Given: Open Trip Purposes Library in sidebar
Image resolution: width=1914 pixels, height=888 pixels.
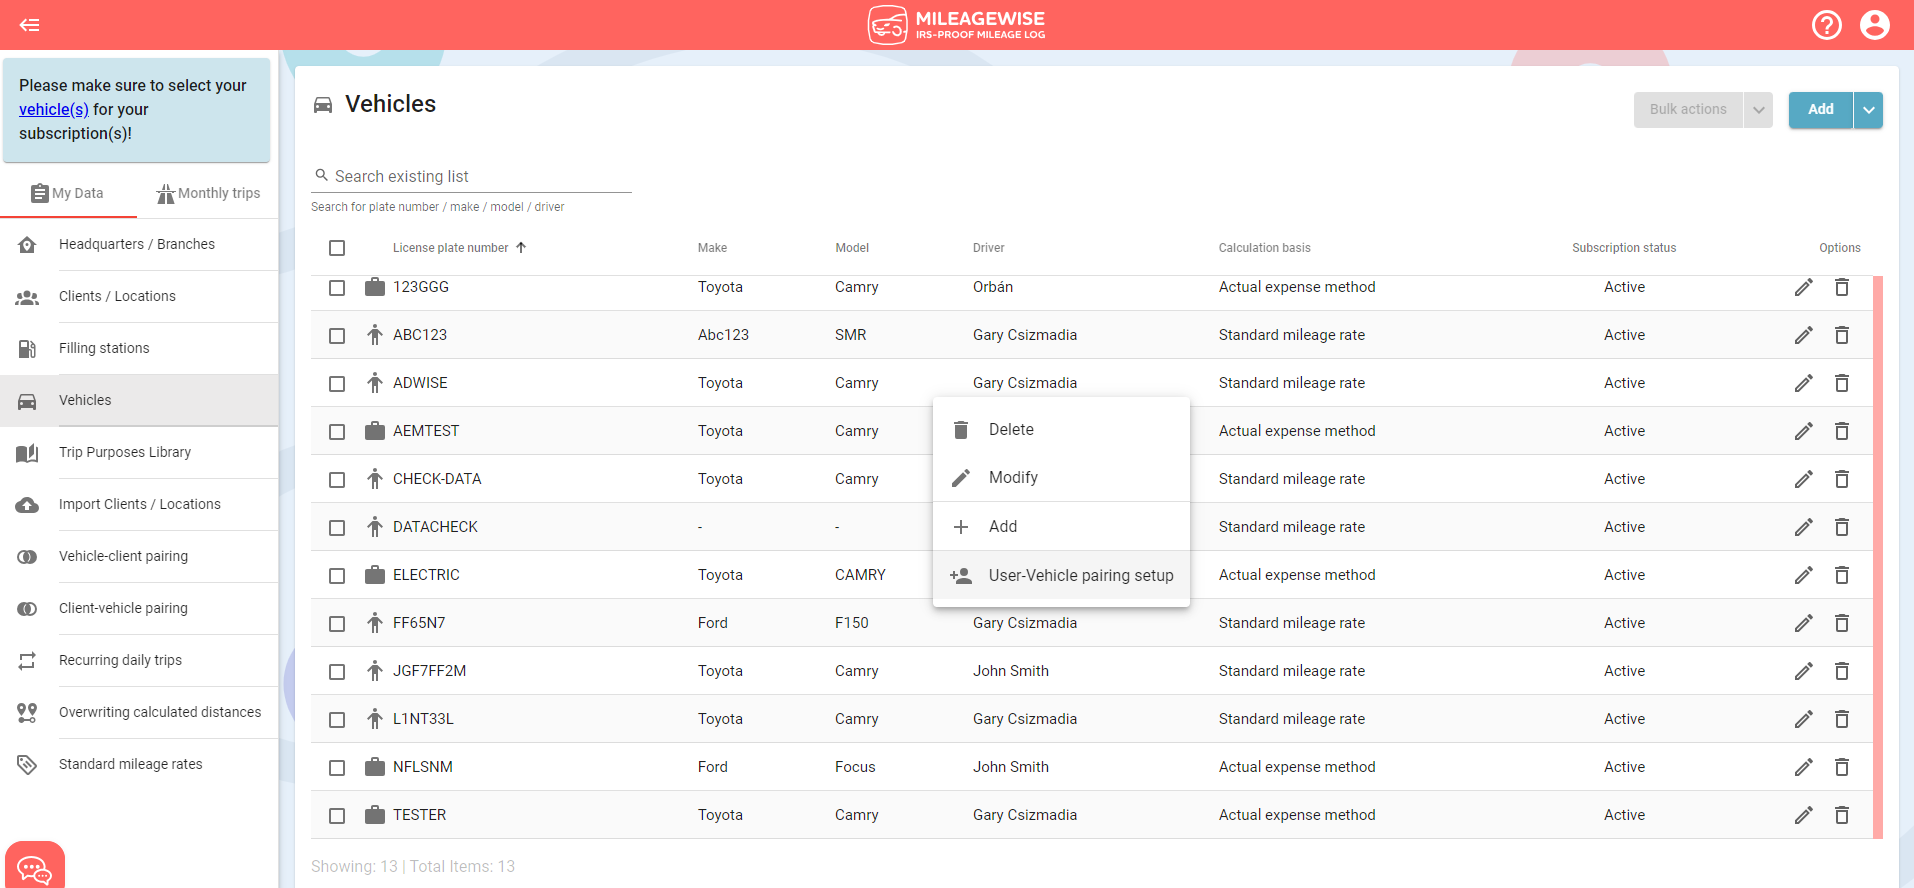Looking at the screenshot, I should pyautogui.click(x=125, y=452).
